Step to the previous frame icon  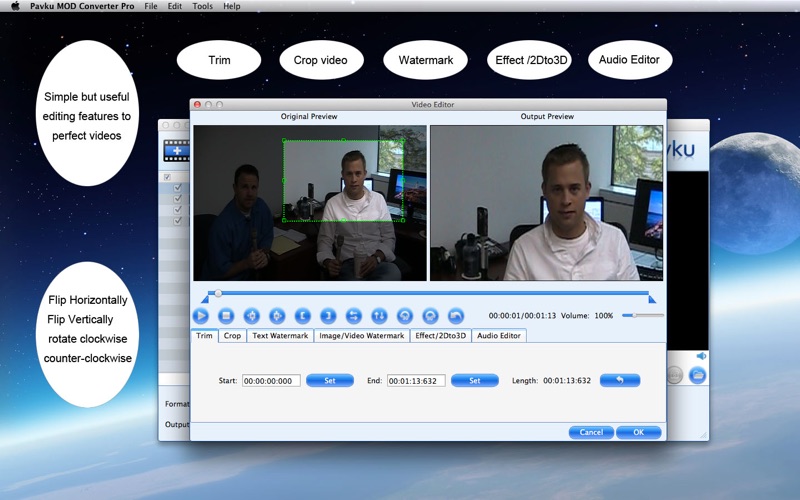[x=252, y=316]
